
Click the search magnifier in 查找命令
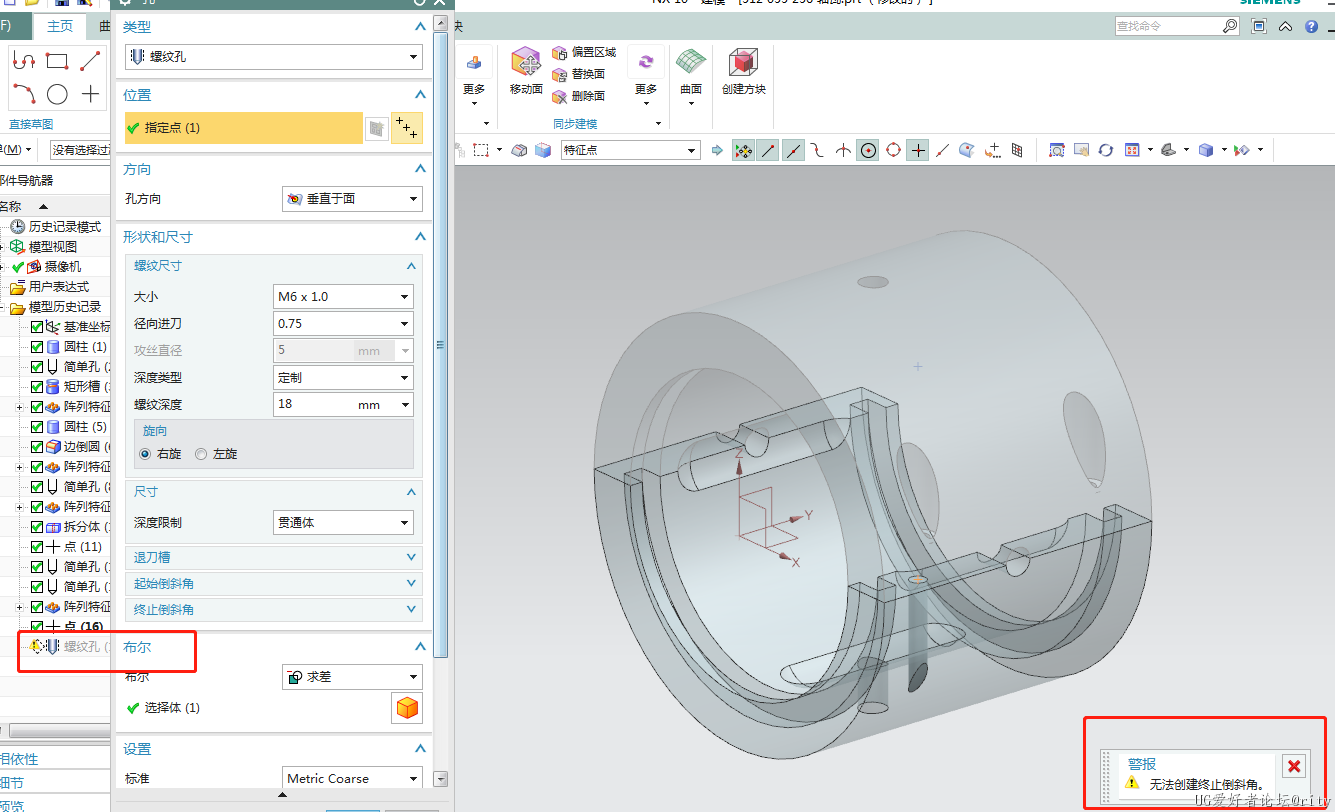pos(1230,27)
